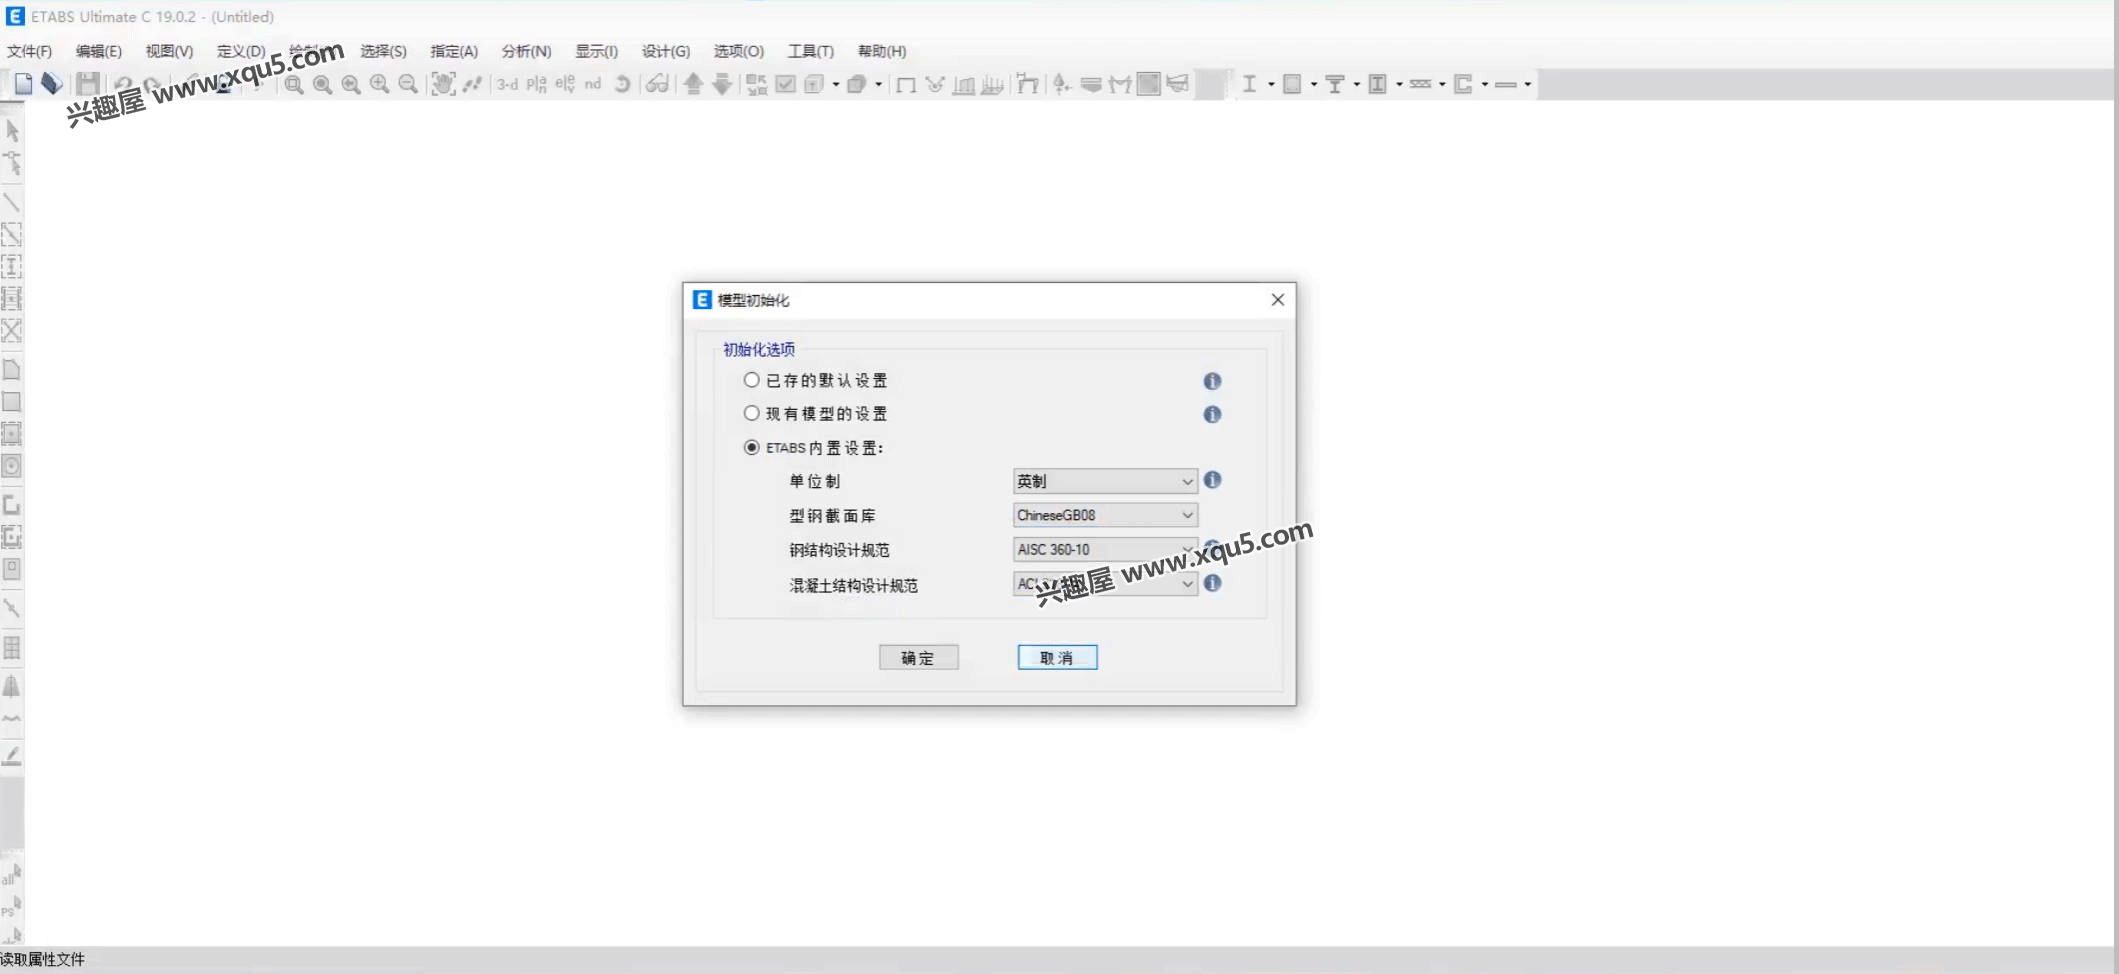This screenshot has height=974, width=2119.
Task: Click the glasses Perspective Toggle icon
Action: pyautogui.click(x=657, y=84)
